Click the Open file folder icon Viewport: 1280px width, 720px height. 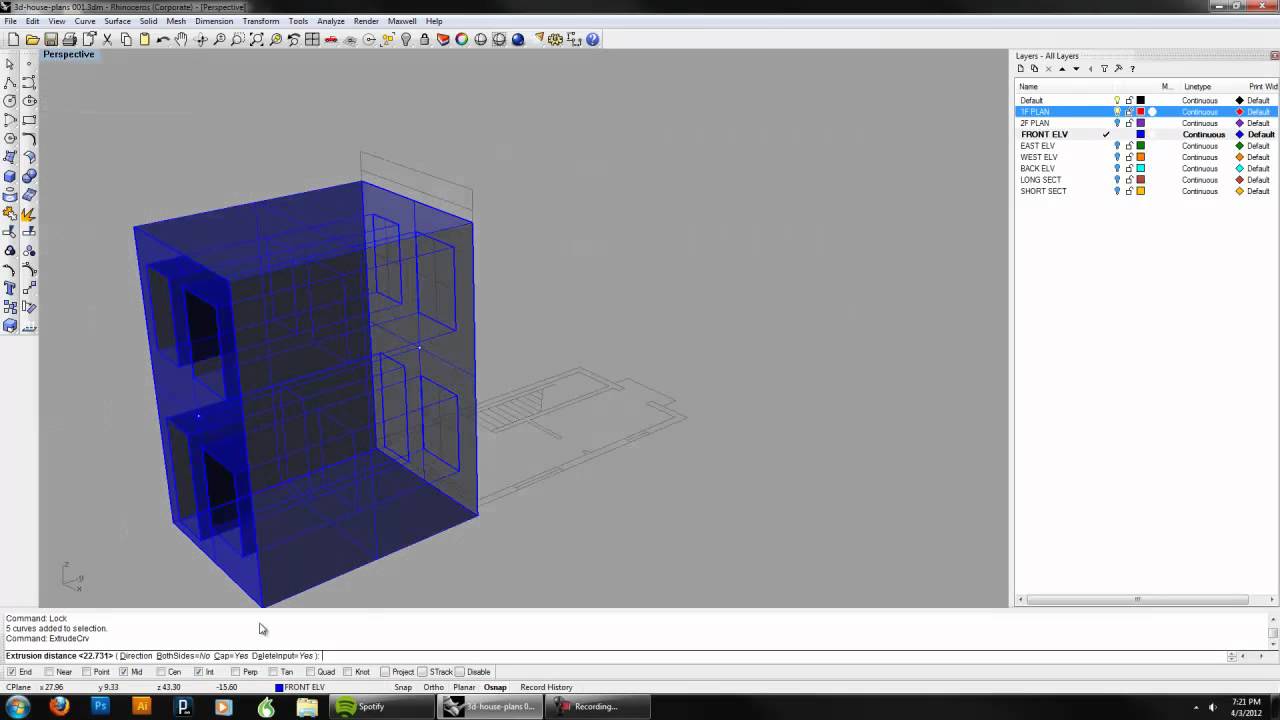(32, 39)
